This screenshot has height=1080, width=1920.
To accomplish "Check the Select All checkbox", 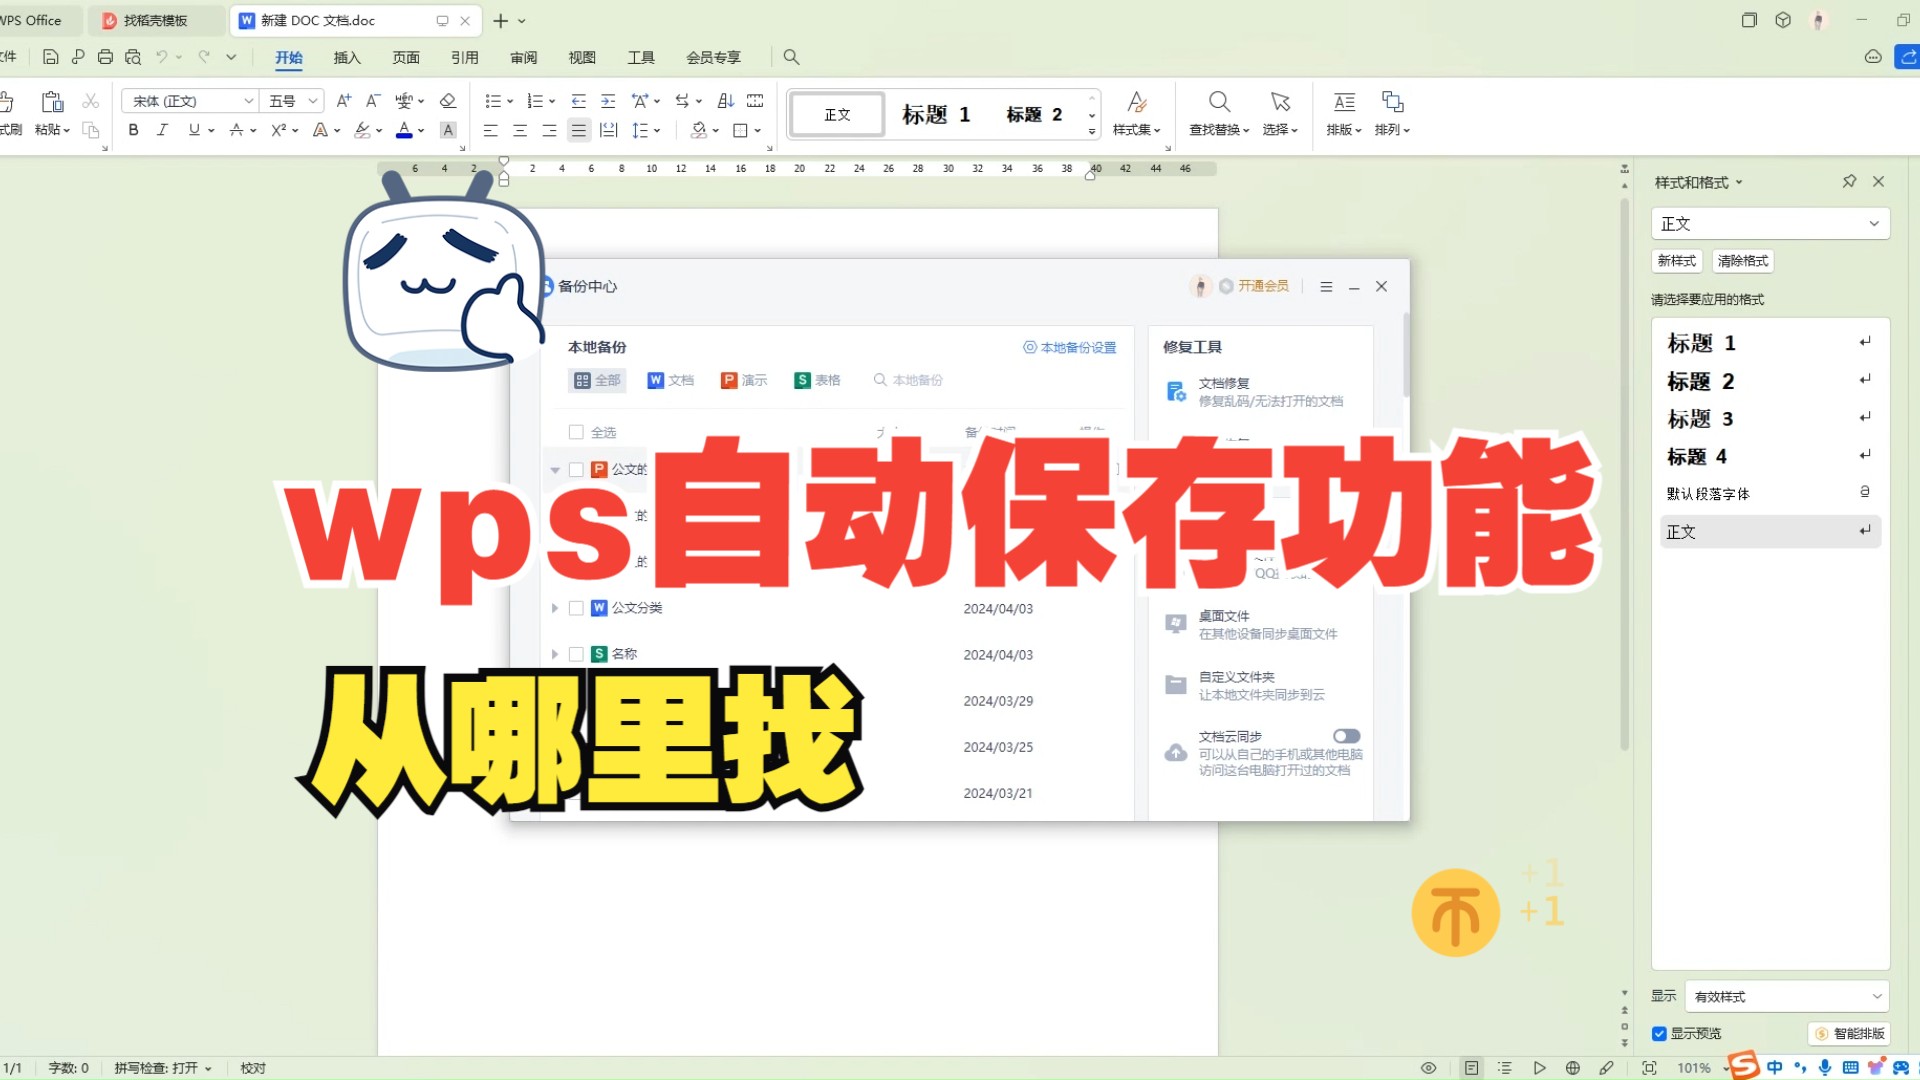I will point(576,432).
